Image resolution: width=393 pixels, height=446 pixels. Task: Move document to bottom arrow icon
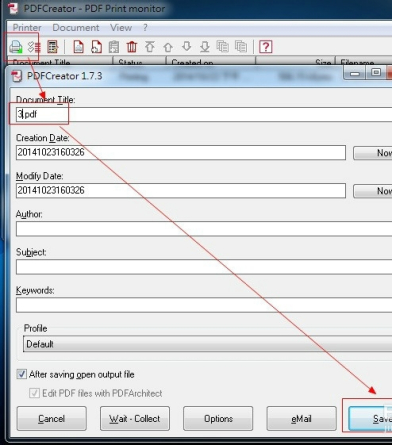[x=204, y=47]
